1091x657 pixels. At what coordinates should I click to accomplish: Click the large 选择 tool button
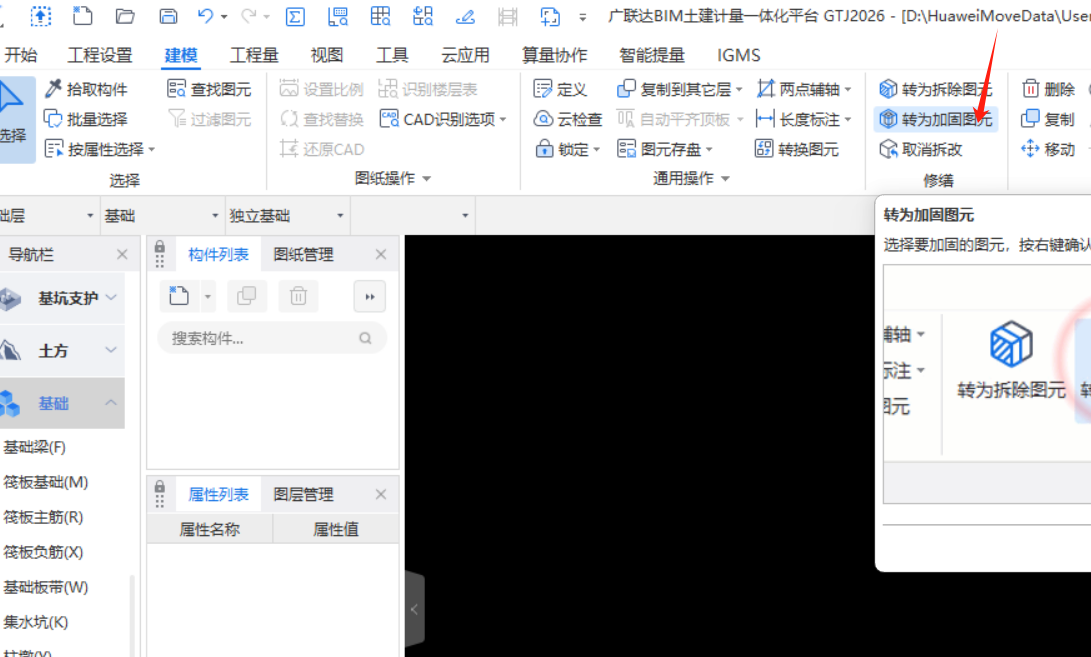pyautogui.click(x=12, y=119)
